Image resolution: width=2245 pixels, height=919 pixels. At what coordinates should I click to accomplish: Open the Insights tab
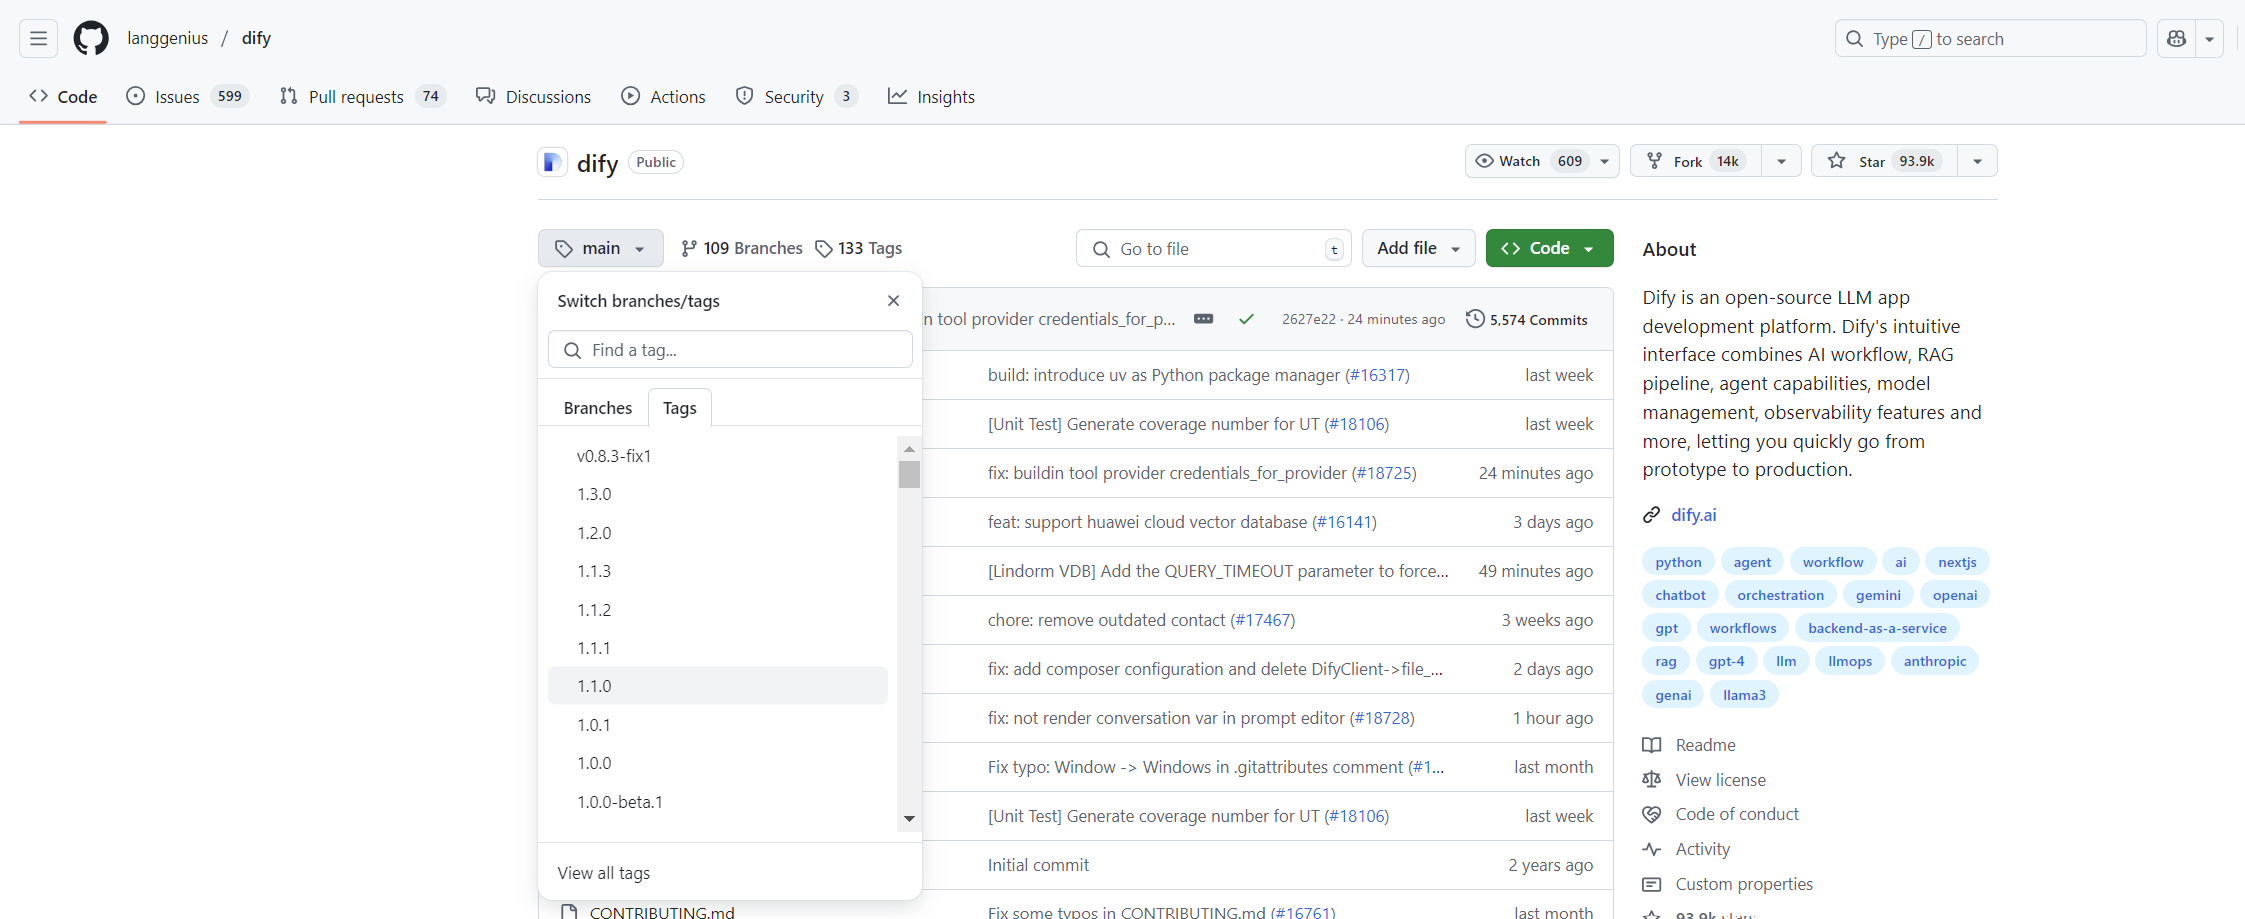(x=931, y=97)
